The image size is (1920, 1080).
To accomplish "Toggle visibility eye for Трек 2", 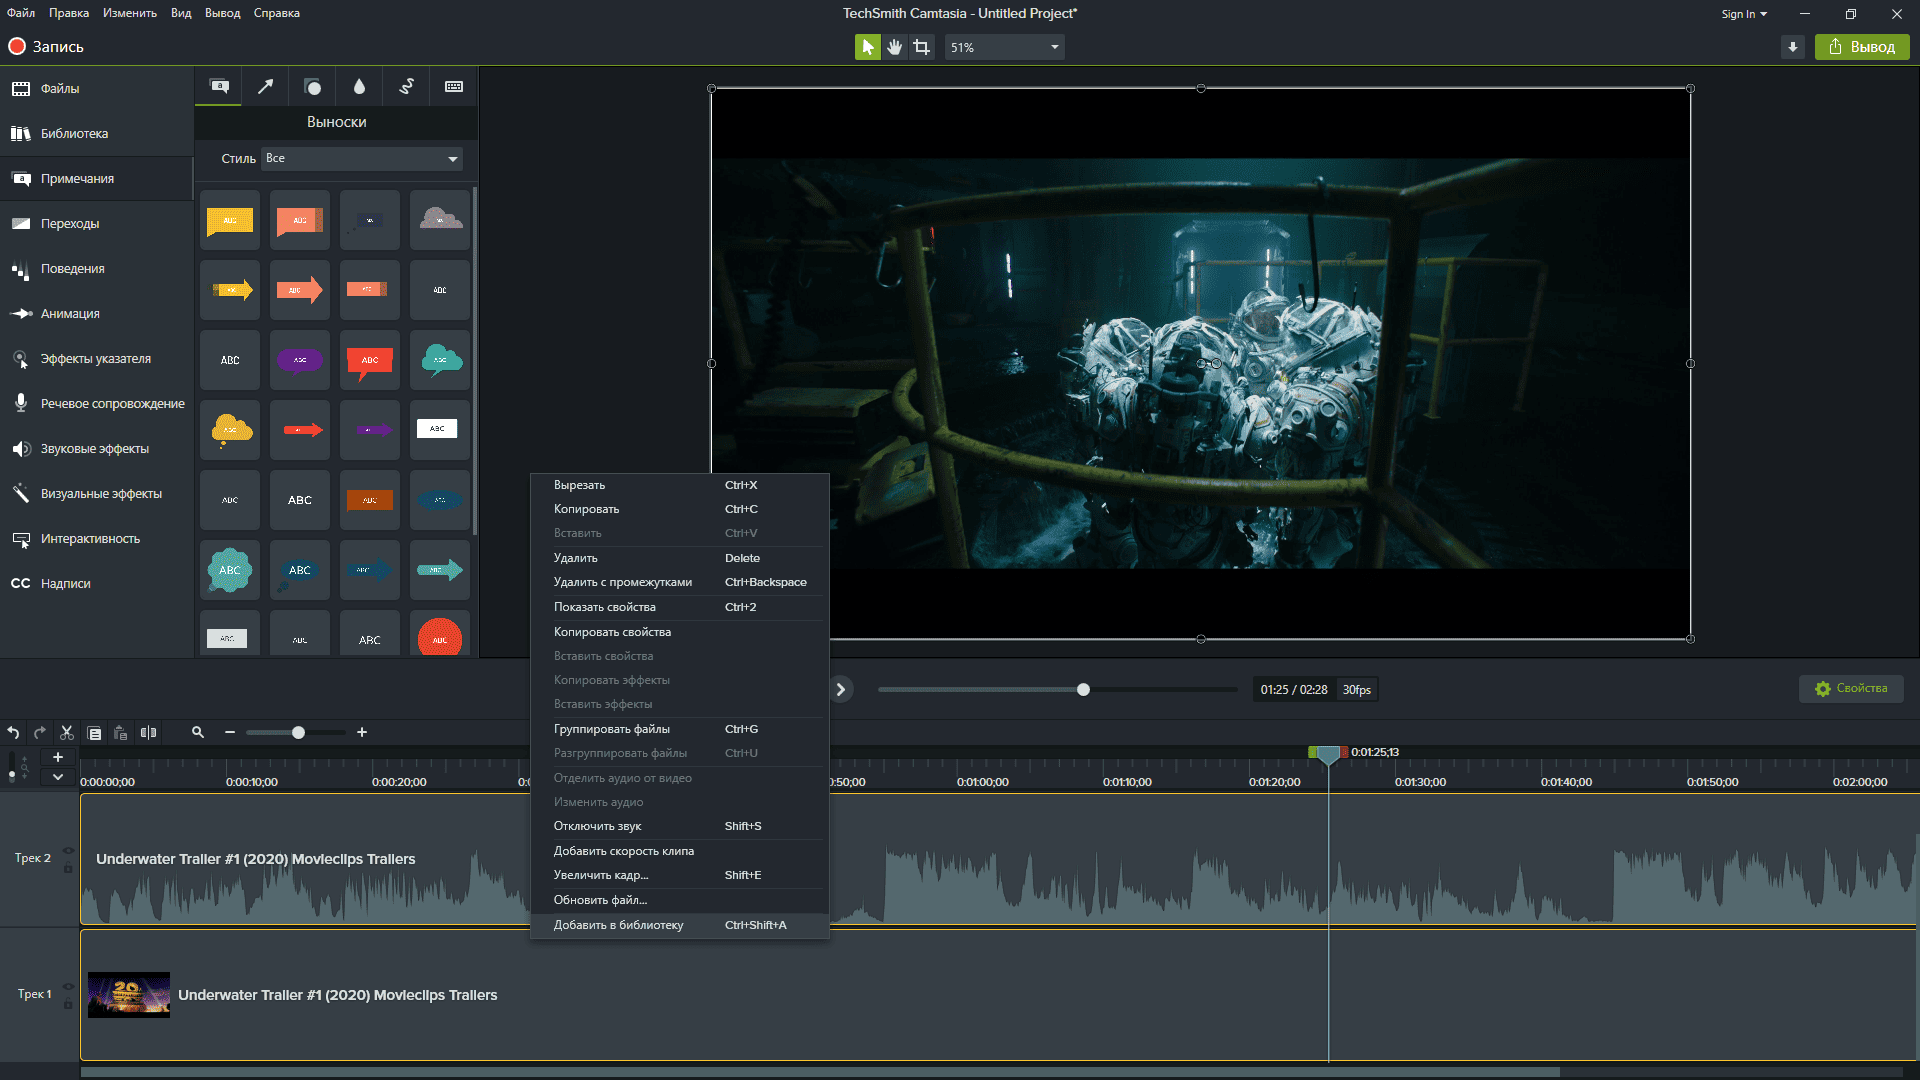I will point(68,851).
